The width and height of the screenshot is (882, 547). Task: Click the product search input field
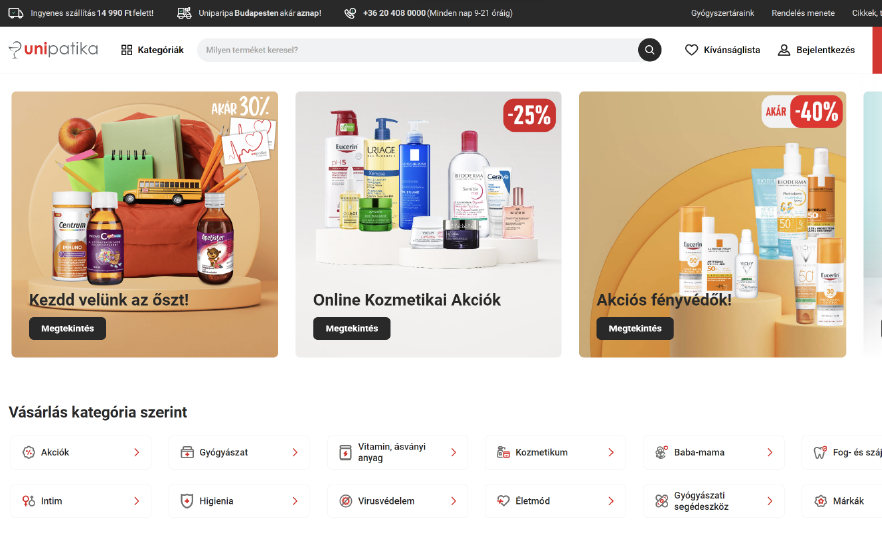(x=417, y=50)
